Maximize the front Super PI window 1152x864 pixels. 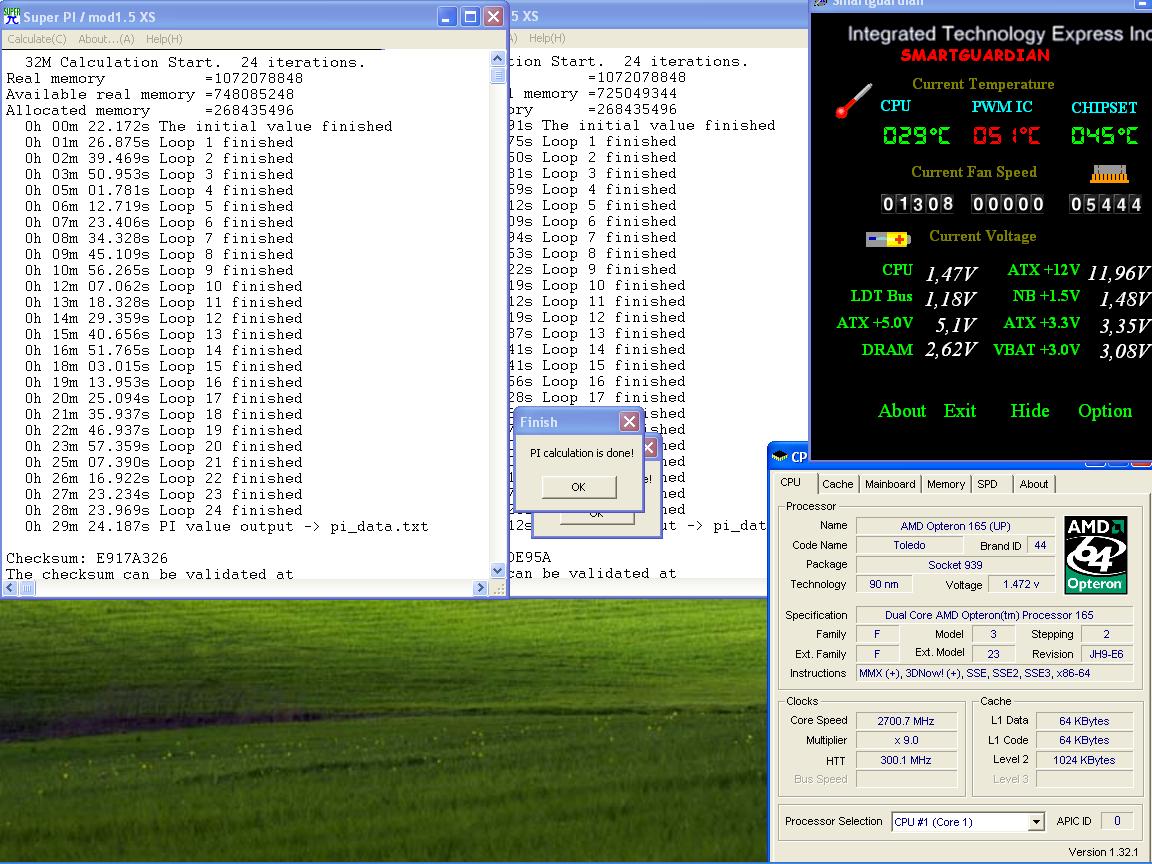click(x=471, y=17)
